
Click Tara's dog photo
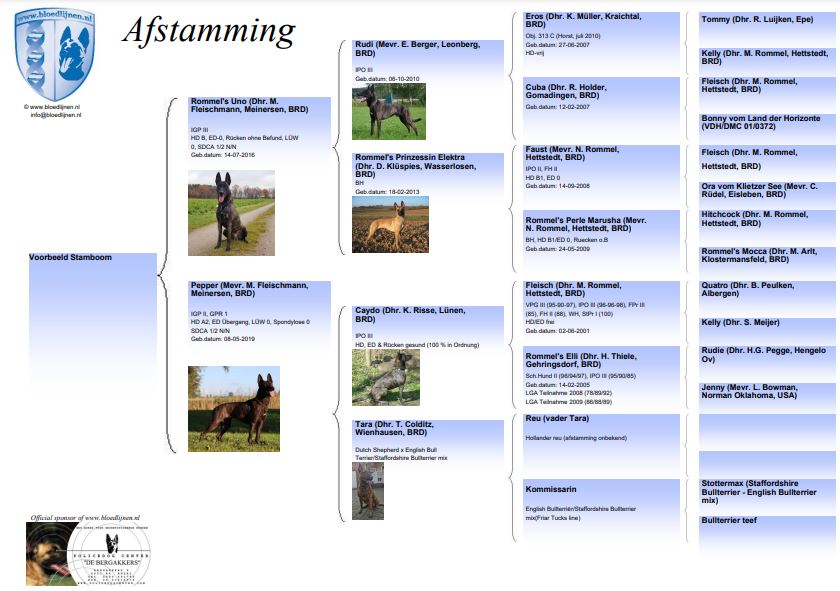pyautogui.click(x=367, y=490)
